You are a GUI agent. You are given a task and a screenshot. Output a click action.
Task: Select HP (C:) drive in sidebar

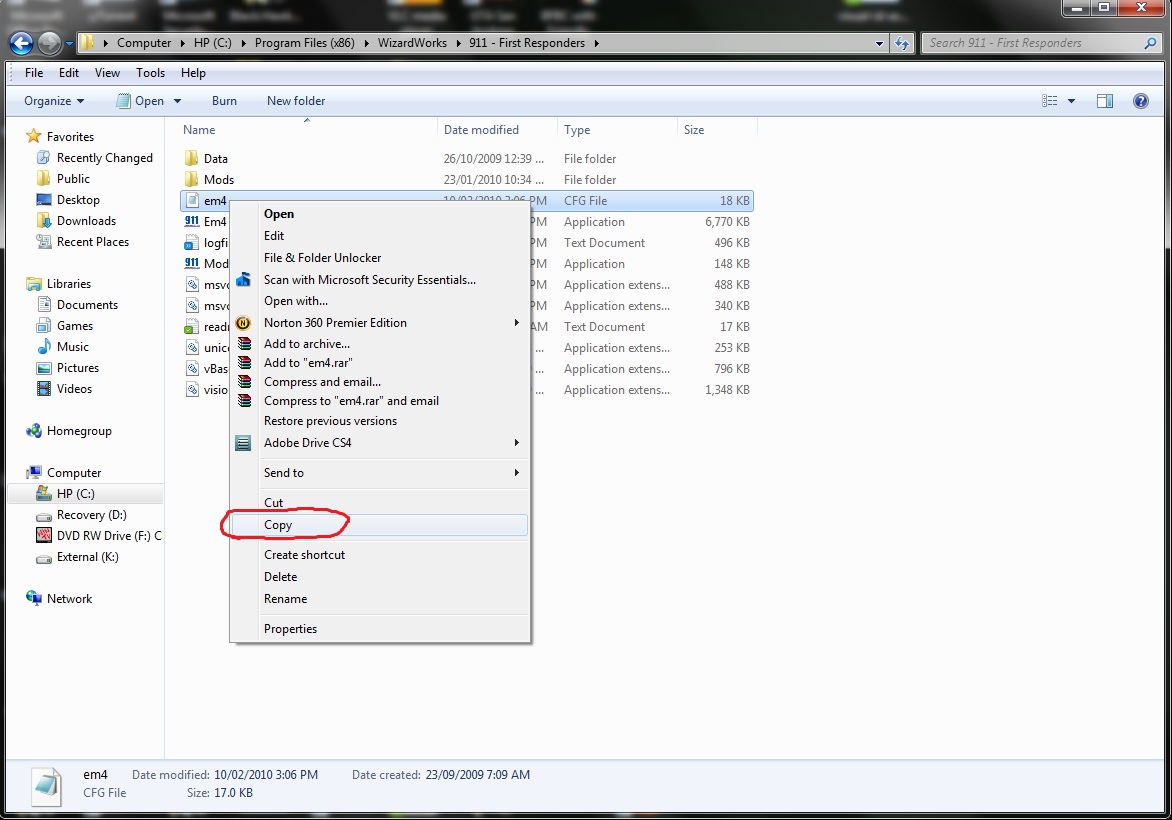click(x=75, y=494)
